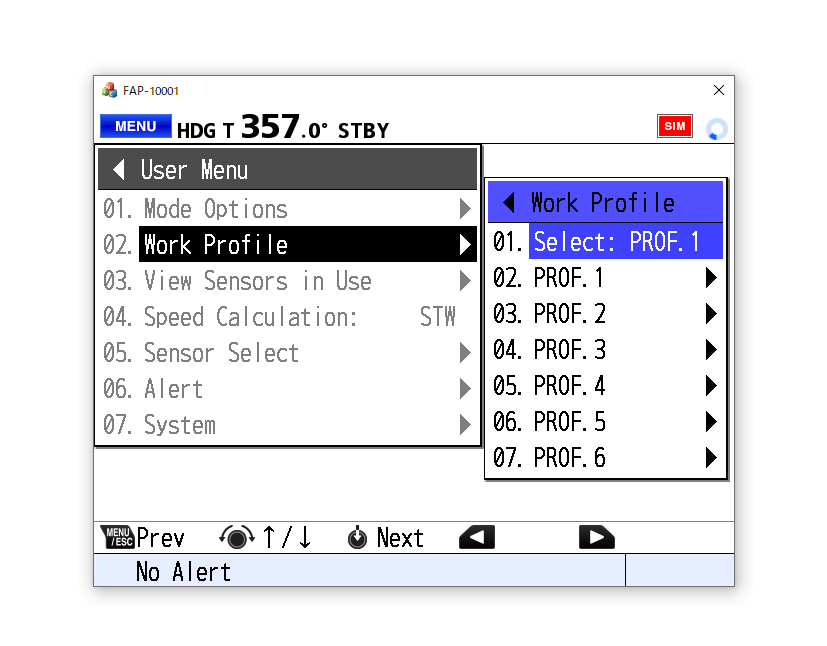
Task: Expand the arrow beside PROF. 5
Action: [711, 421]
